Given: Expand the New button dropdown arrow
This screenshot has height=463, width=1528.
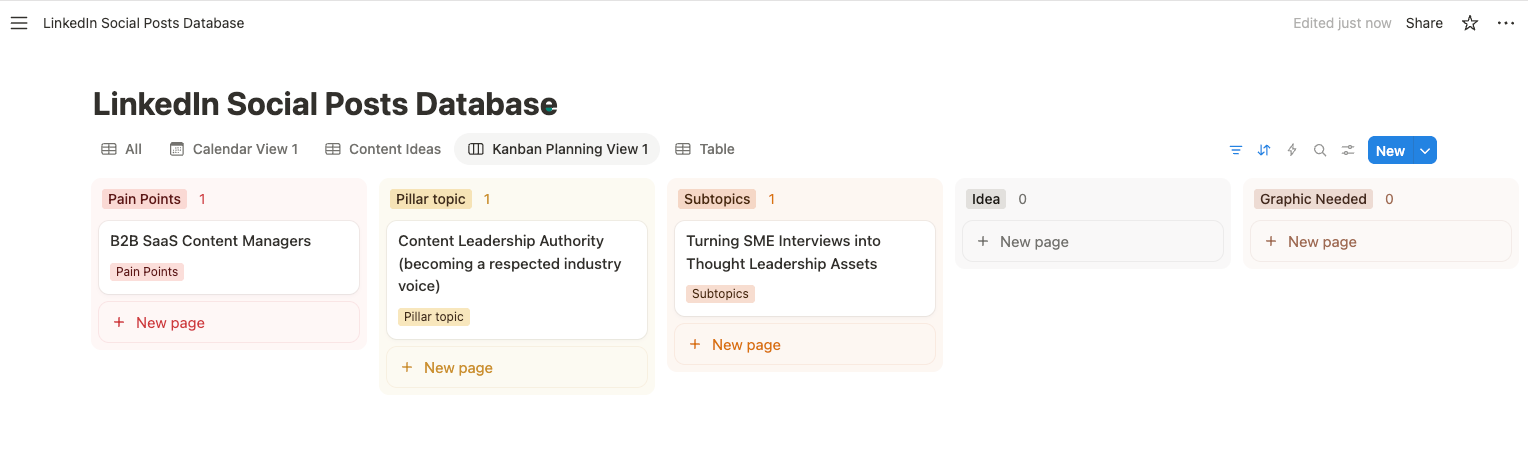Looking at the screenshot, I should (x=1426, y=150).
